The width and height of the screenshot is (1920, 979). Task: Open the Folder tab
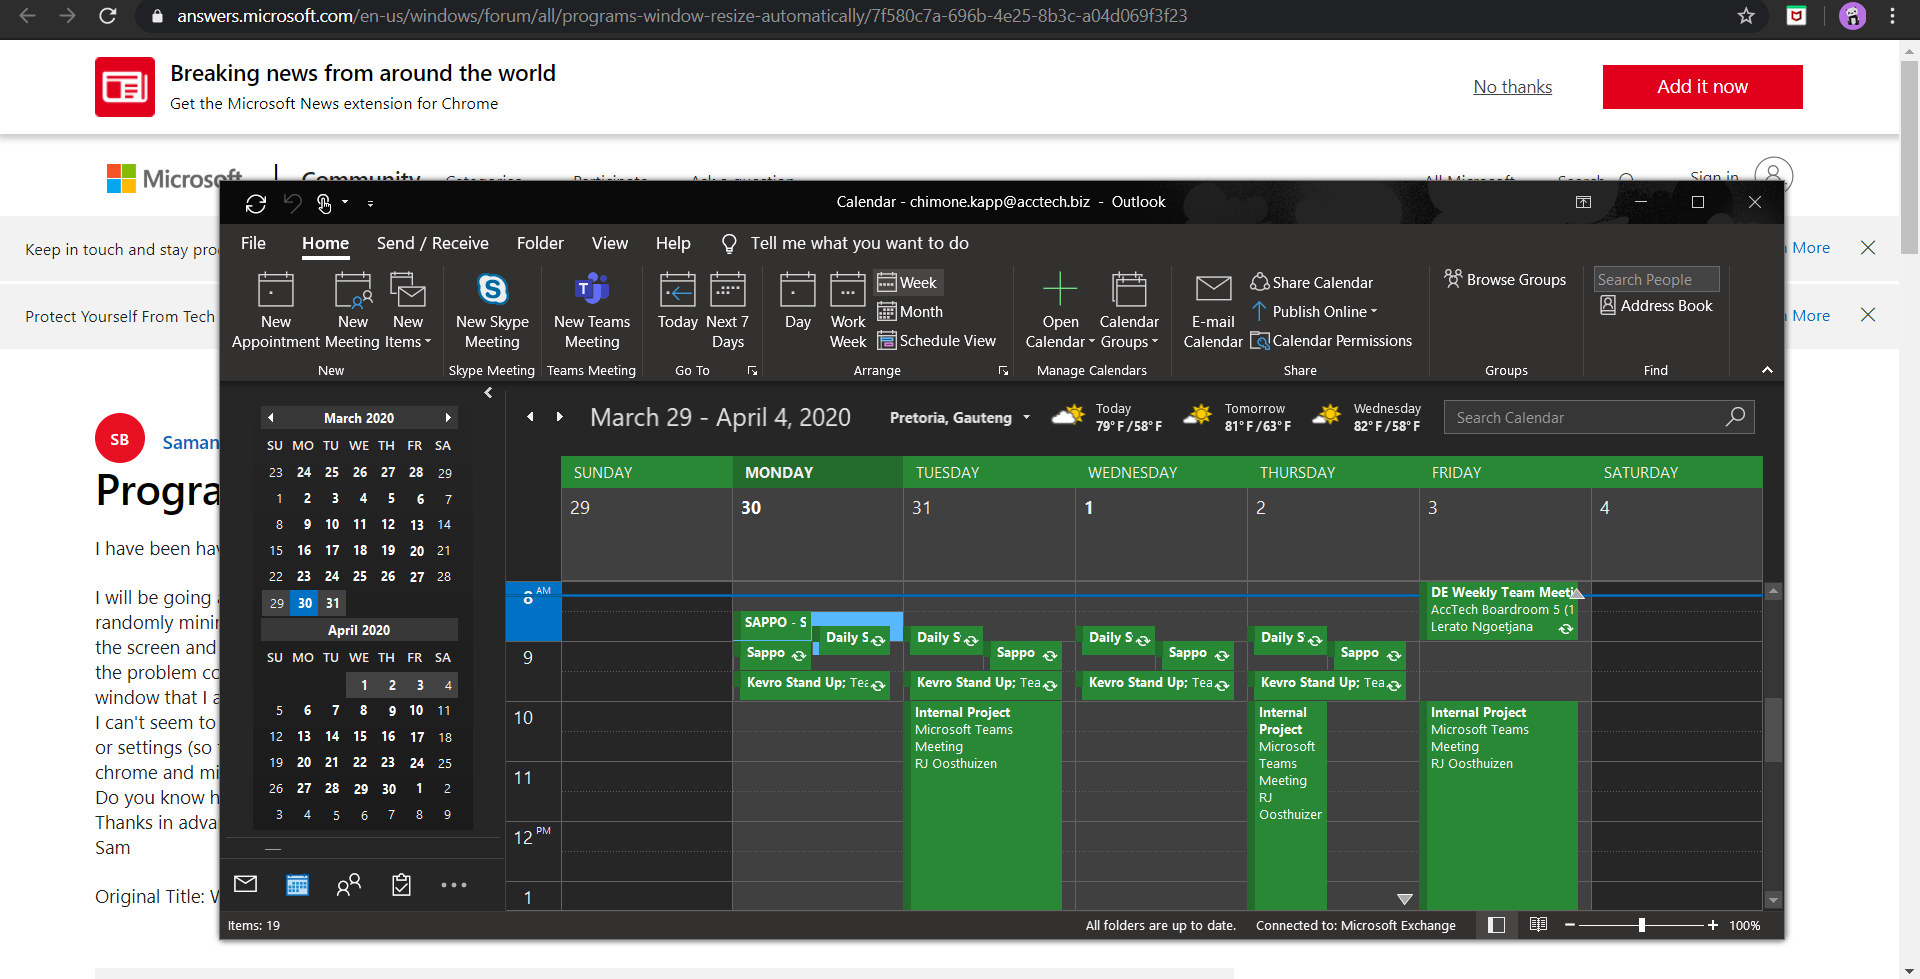[540, 243]
